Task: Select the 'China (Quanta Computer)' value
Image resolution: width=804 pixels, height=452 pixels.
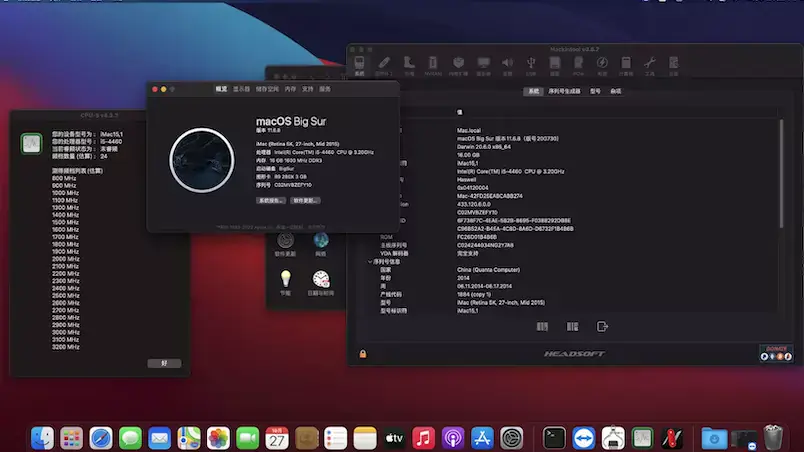Action: [x=488, y=270]
